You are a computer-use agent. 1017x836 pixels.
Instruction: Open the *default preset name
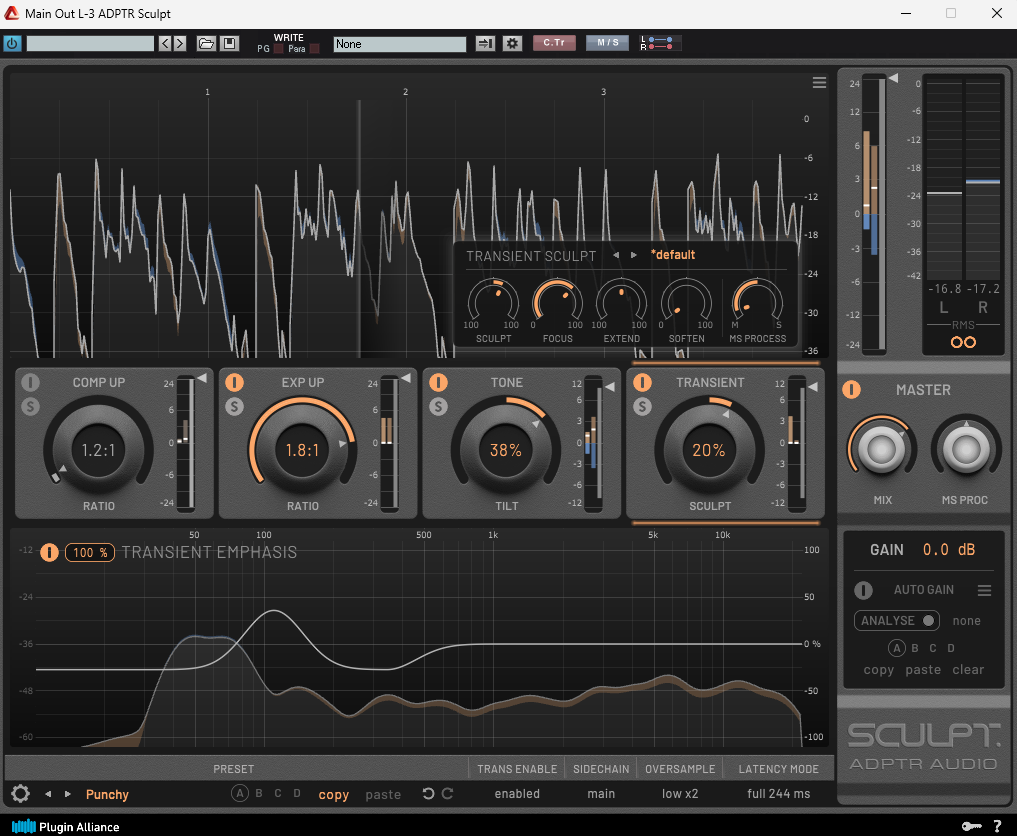pyautogui.click(x=673, y=255)
